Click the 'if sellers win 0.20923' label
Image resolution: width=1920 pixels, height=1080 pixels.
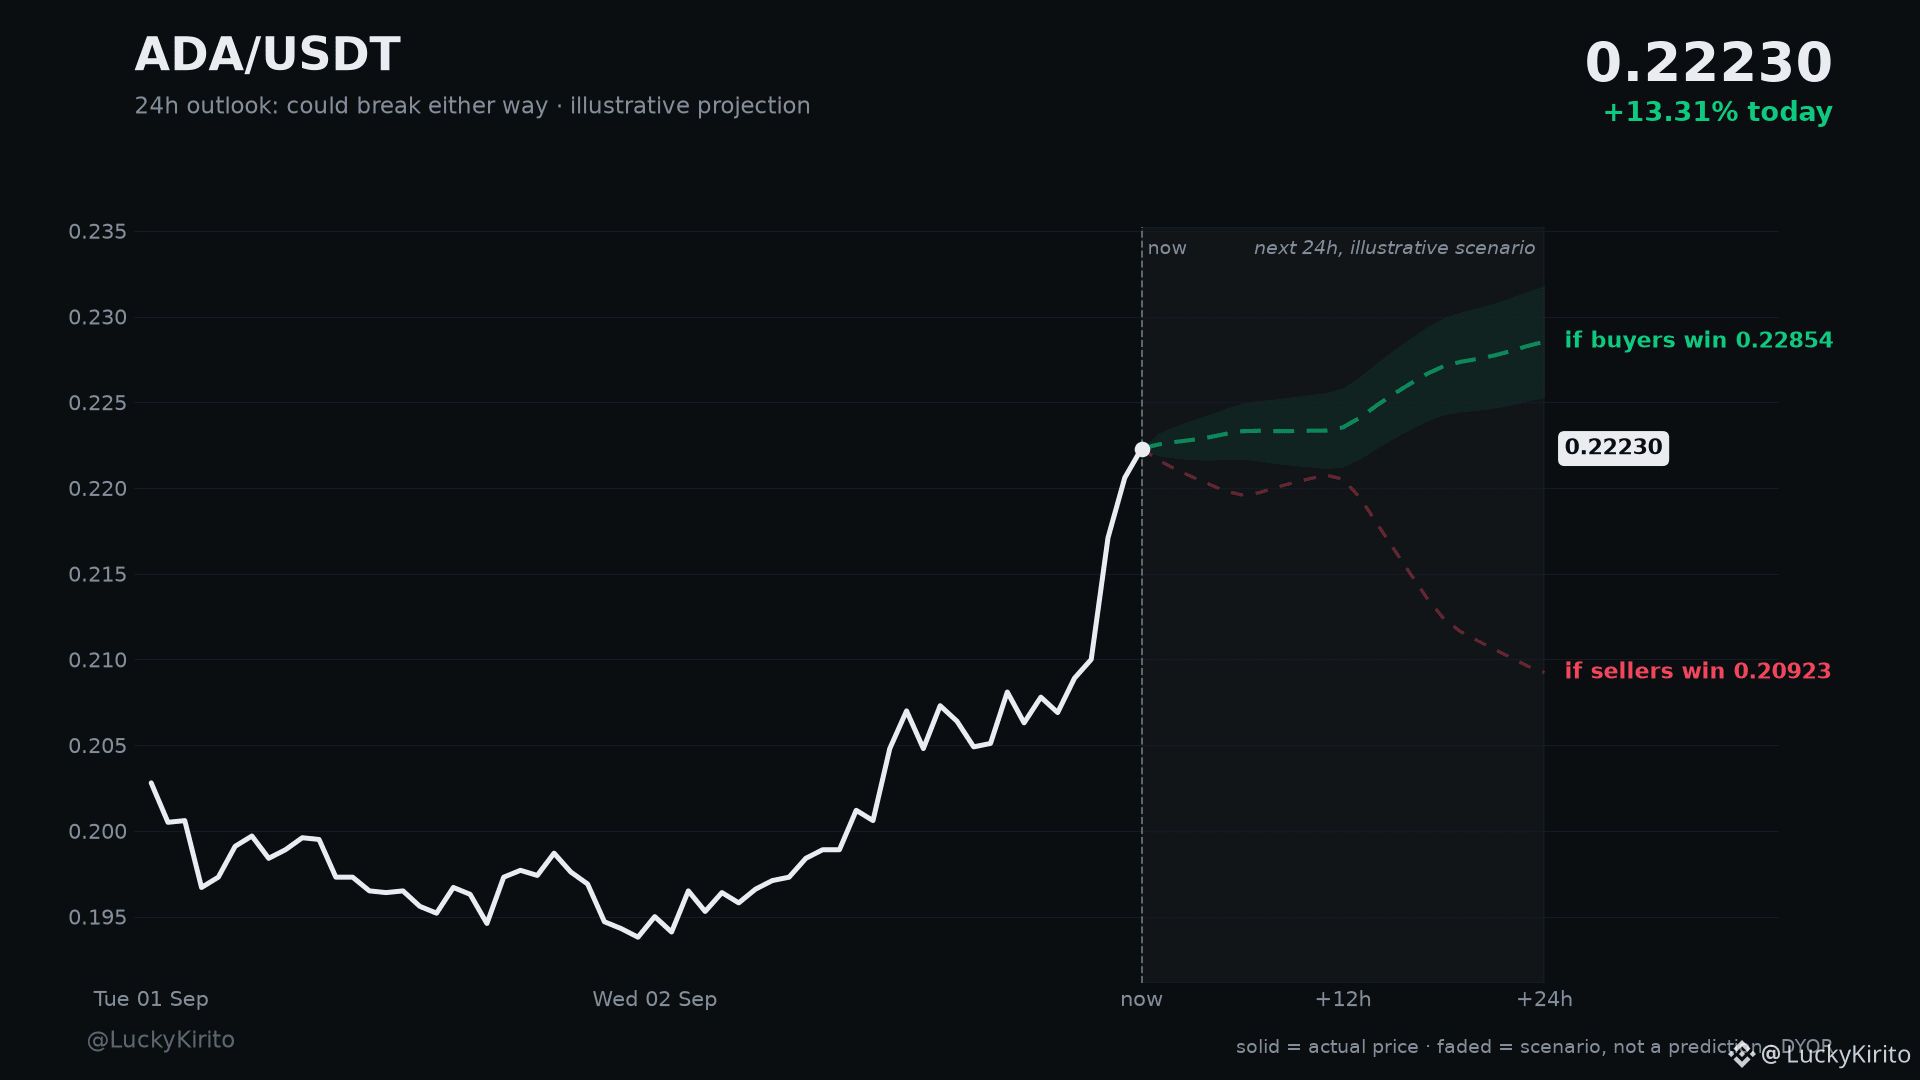[x=1697, y=671]
